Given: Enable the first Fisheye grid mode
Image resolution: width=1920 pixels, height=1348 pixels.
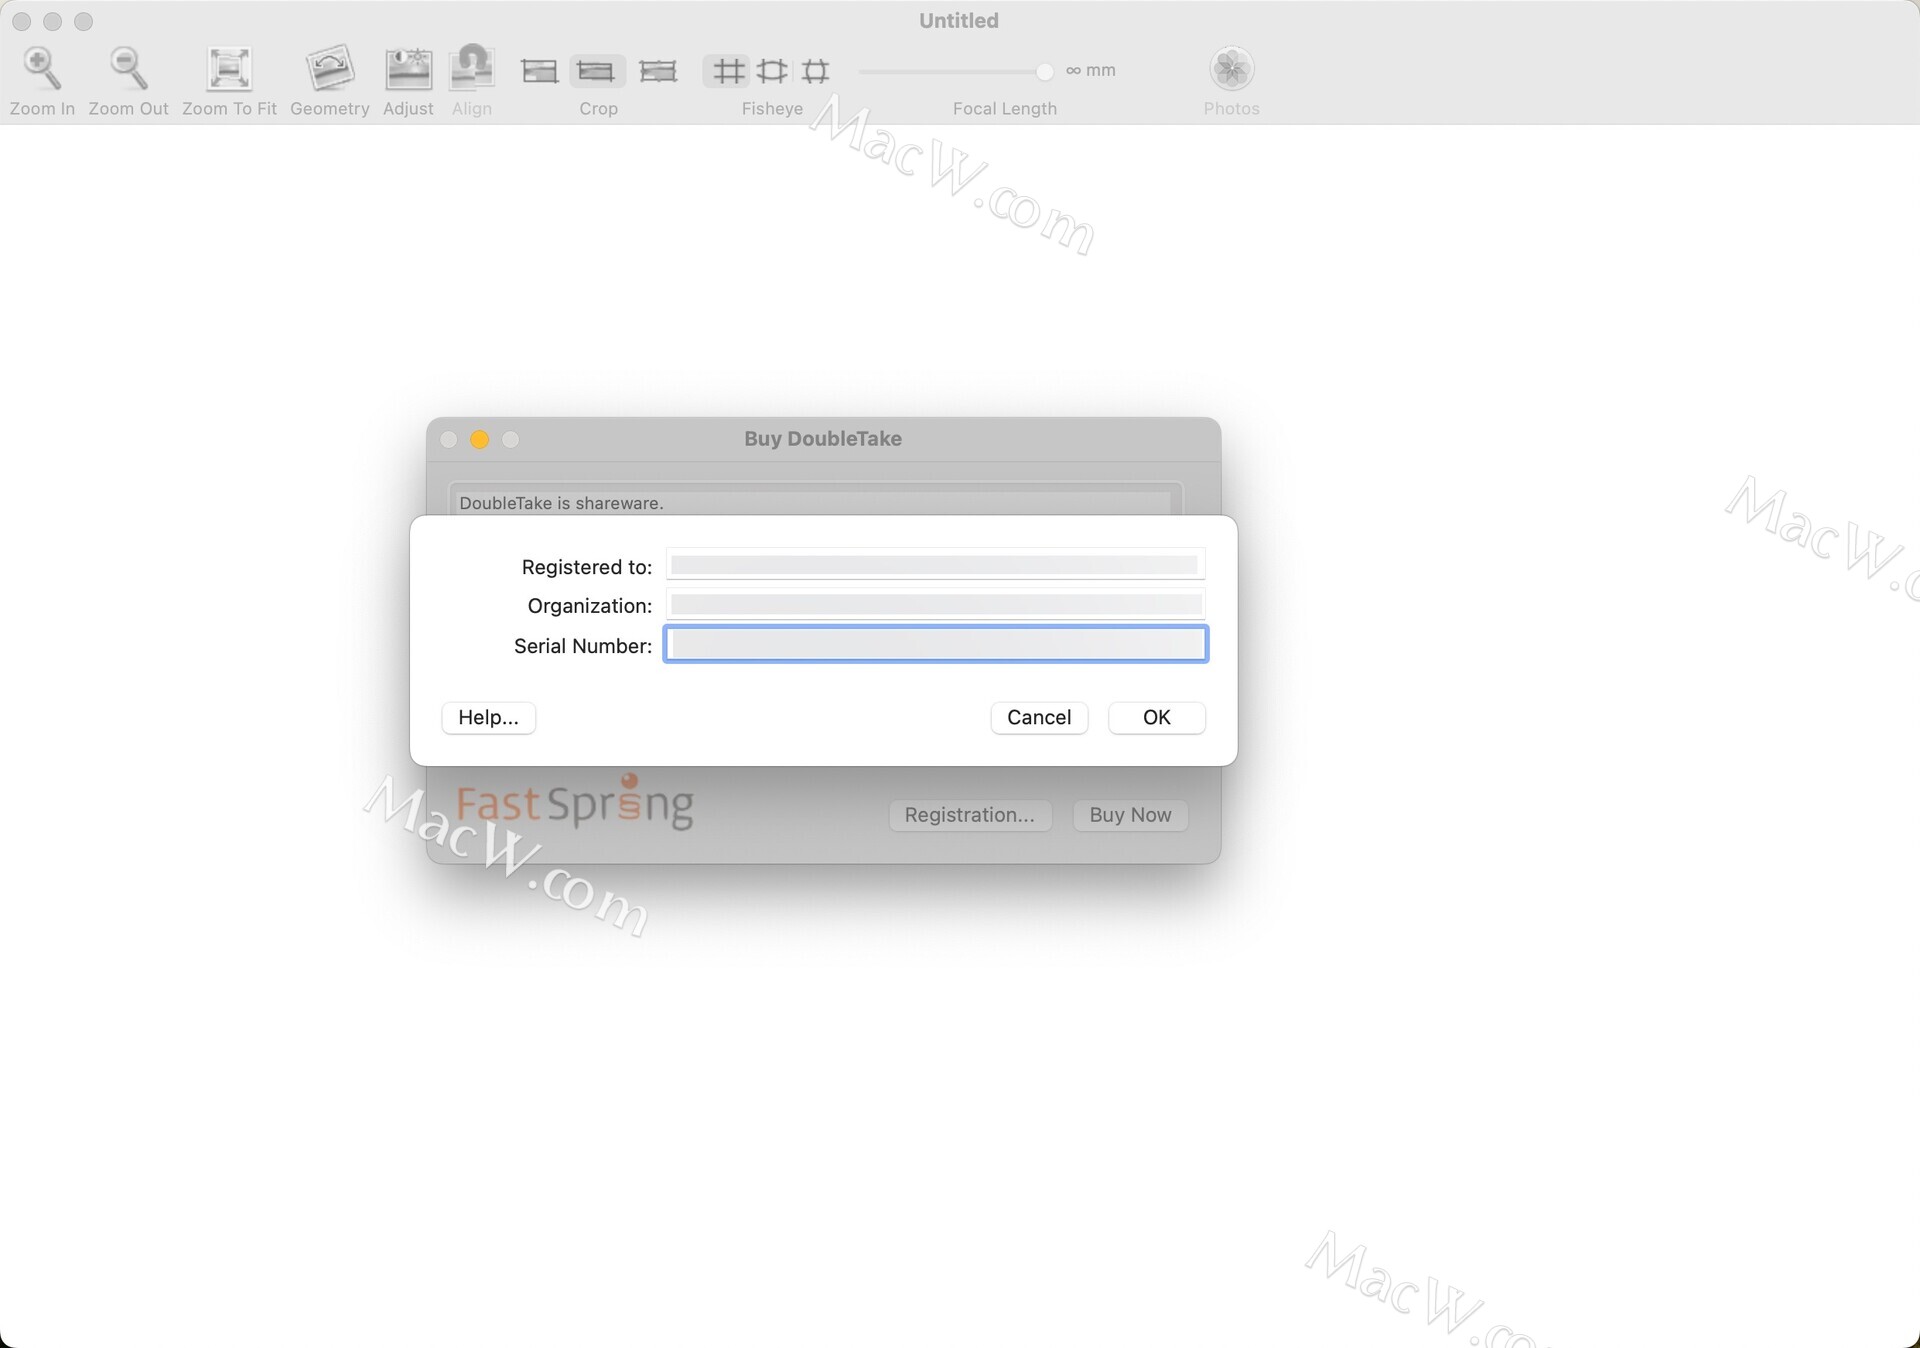Looking at the screenshot, I should pyautogui.click(x=728, y=71).
